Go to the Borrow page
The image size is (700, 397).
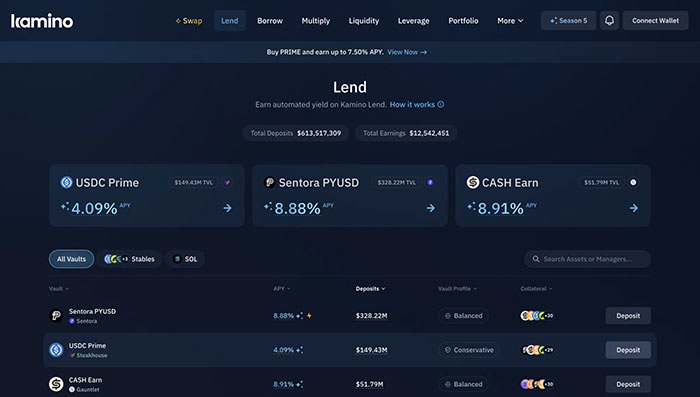(270, 21)
